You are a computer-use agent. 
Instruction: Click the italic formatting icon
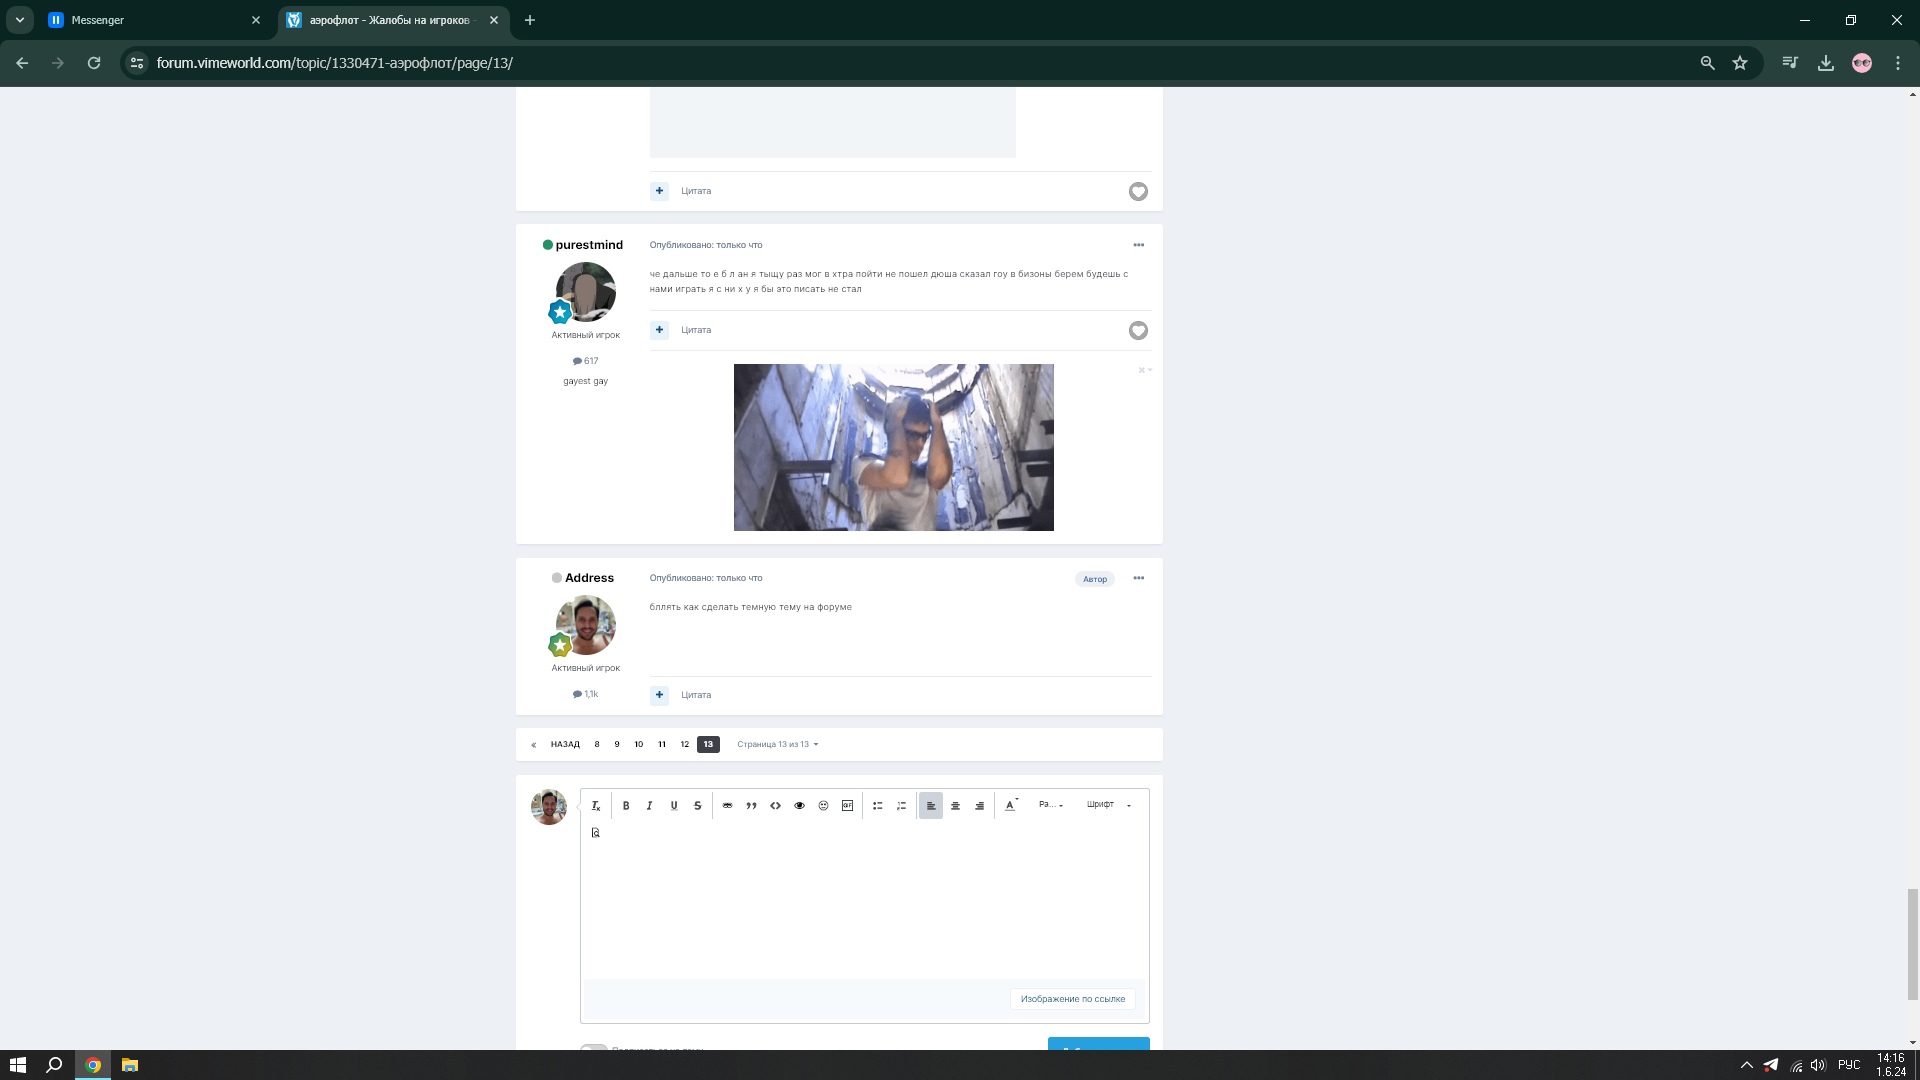(650, 806)
